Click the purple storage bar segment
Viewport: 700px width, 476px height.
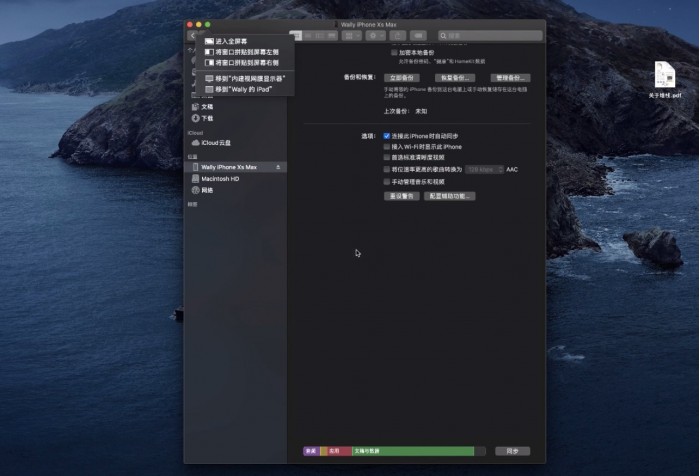pyautogui.click(x=312, y=451)
